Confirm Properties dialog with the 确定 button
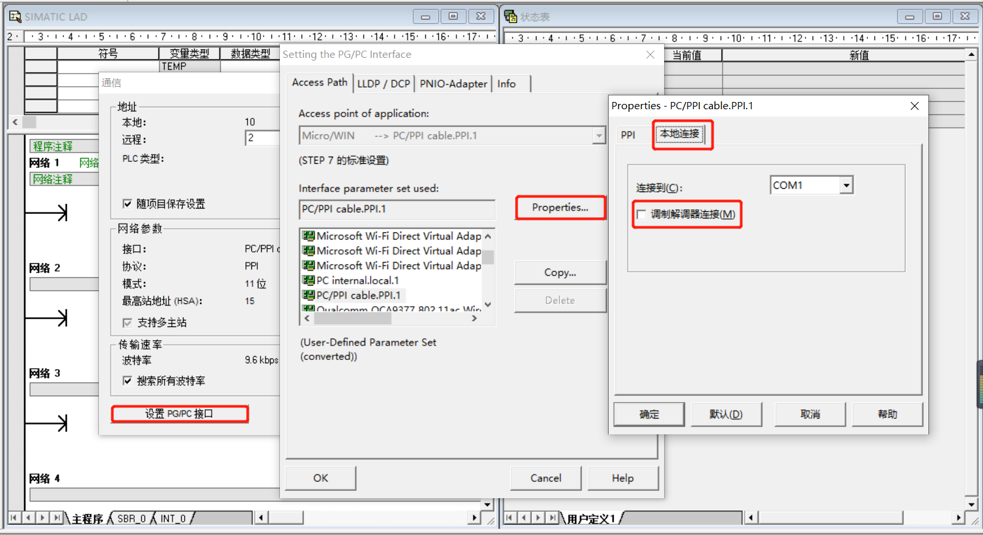The height and width of the screenshot is (535, 983). click(649, 414)
